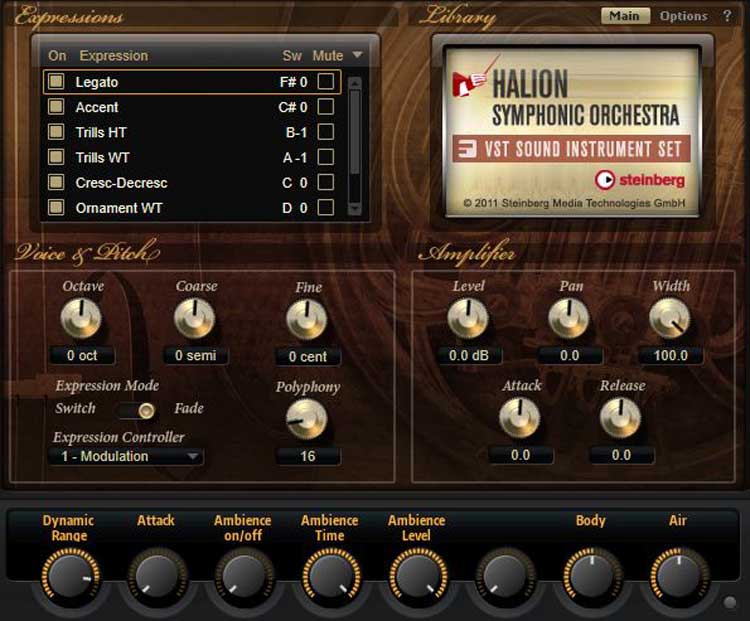Image resolution: width=750 pixels, height=621 pixels.
Task: Click the small round indicator at bottom right
Action: pyautogui.click(x=730, y=602)
